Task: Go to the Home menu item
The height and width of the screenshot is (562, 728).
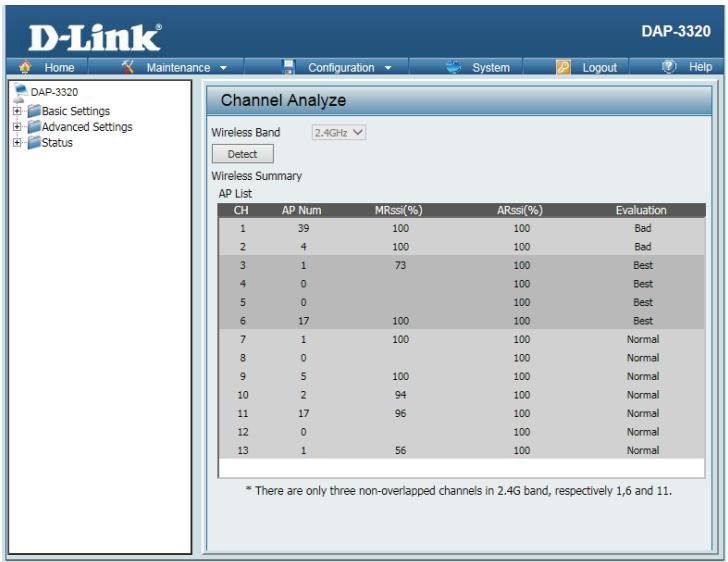Action: pos(59,67)
